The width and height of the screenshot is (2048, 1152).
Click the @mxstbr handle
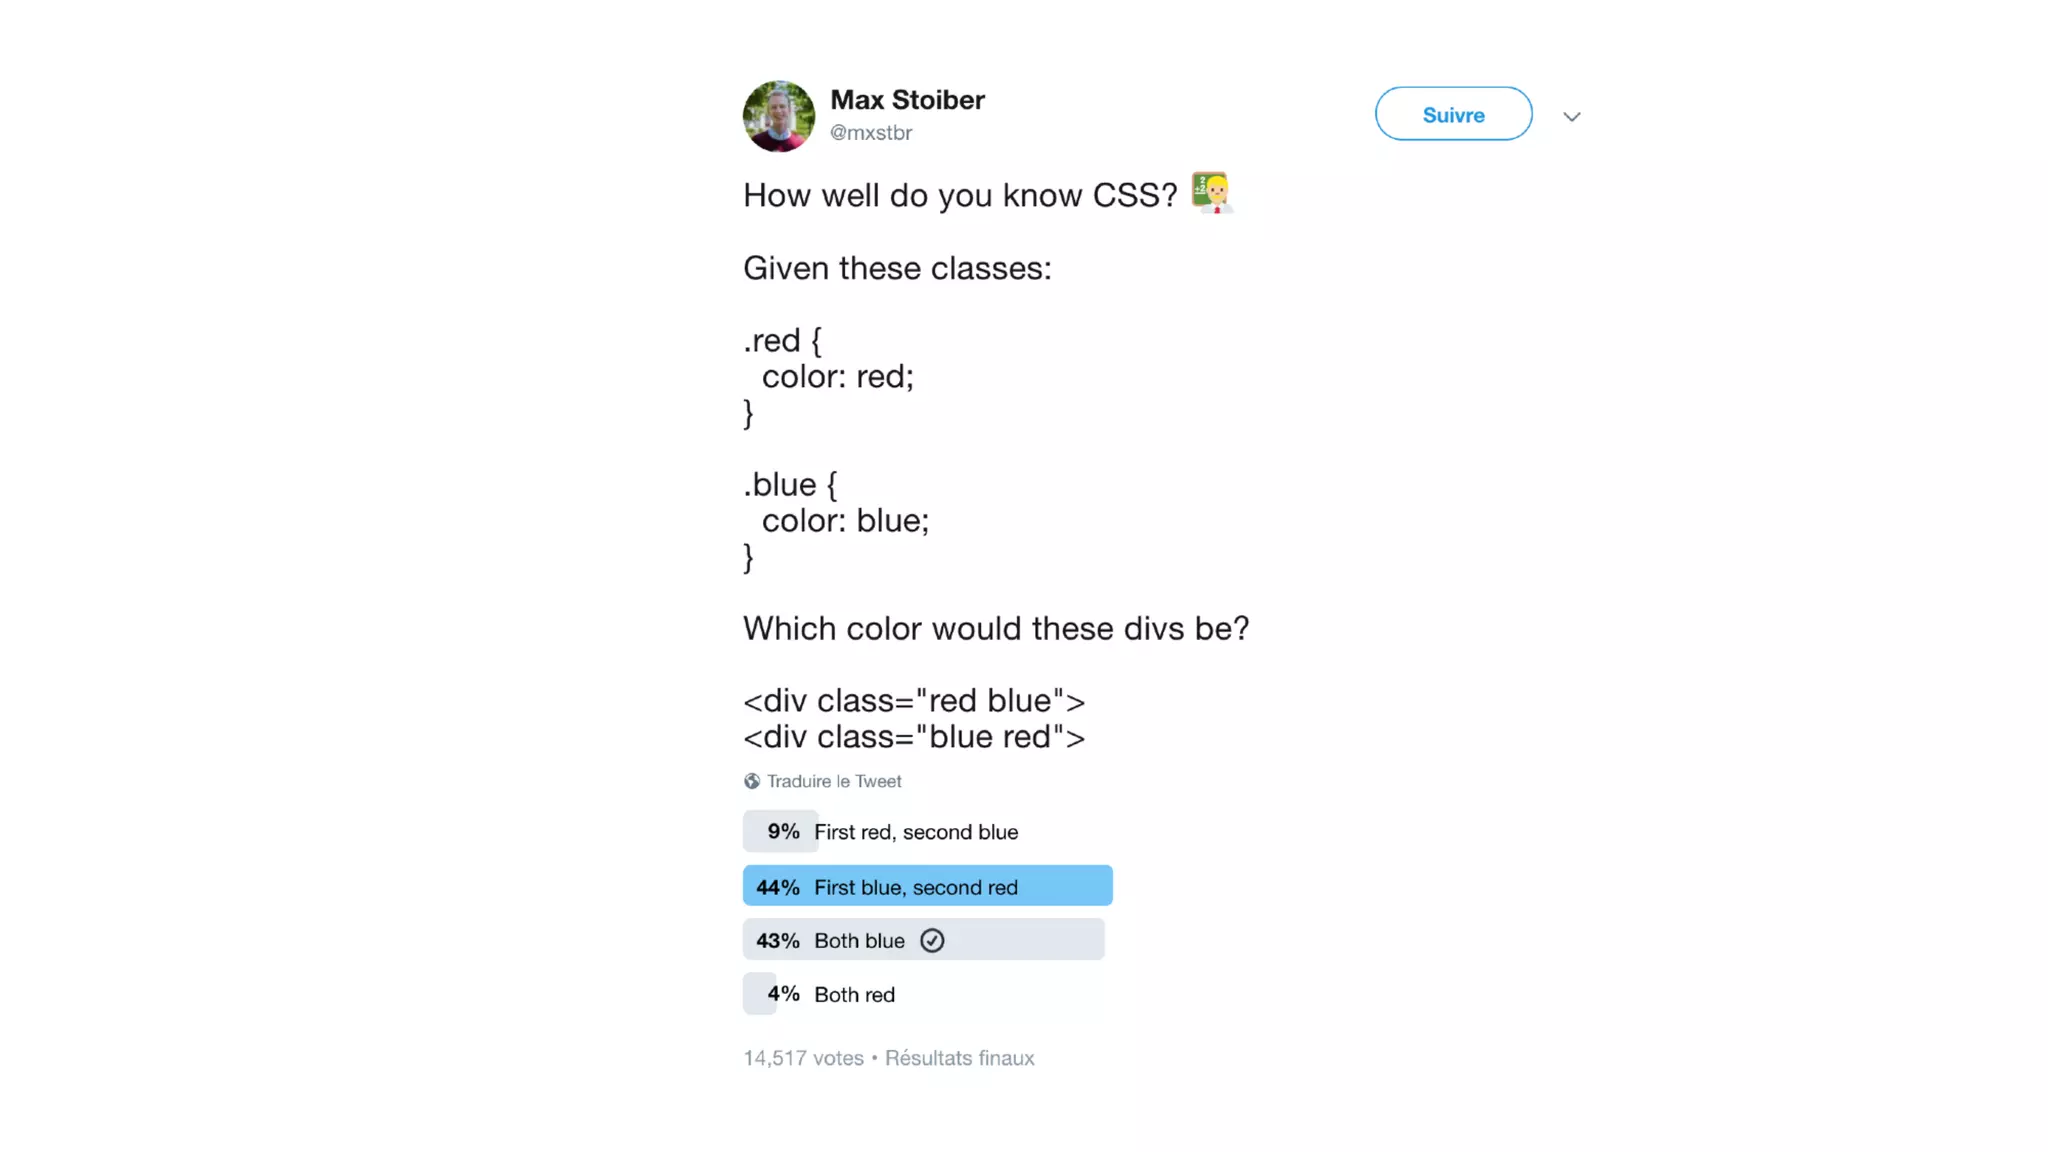pos(870,133)
